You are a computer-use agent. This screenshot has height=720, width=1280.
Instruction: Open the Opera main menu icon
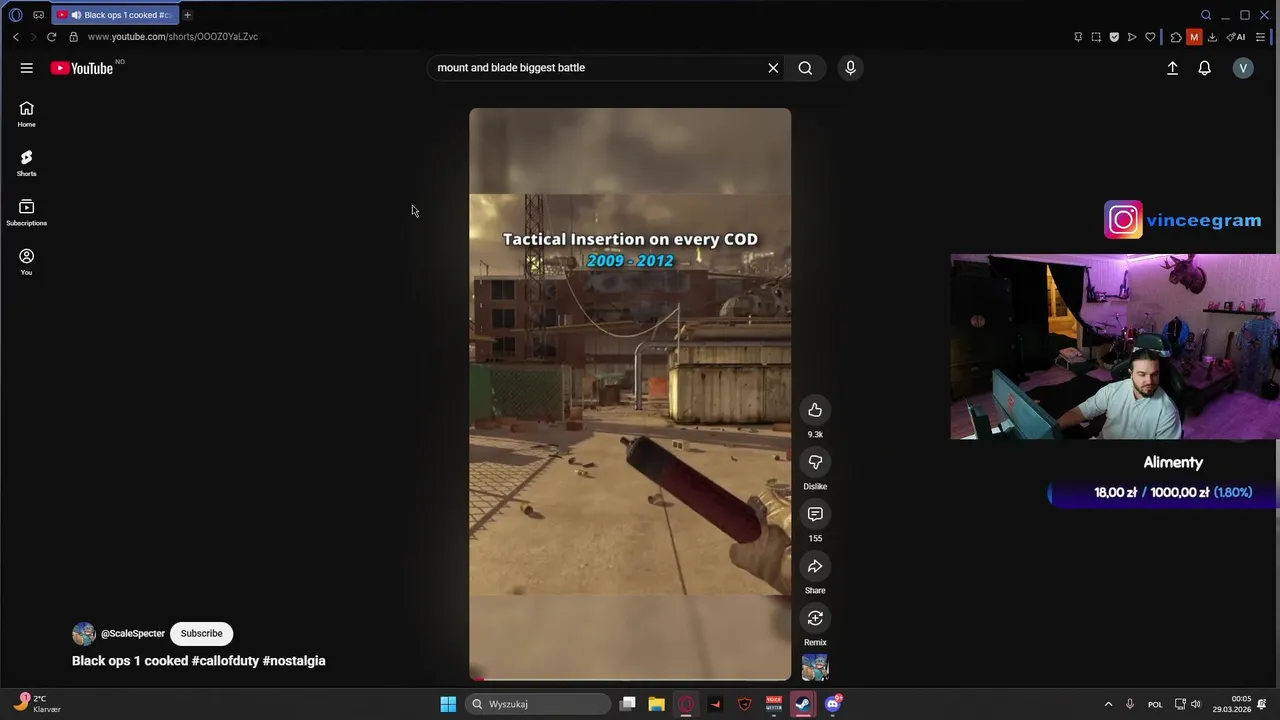click(15, 15)
